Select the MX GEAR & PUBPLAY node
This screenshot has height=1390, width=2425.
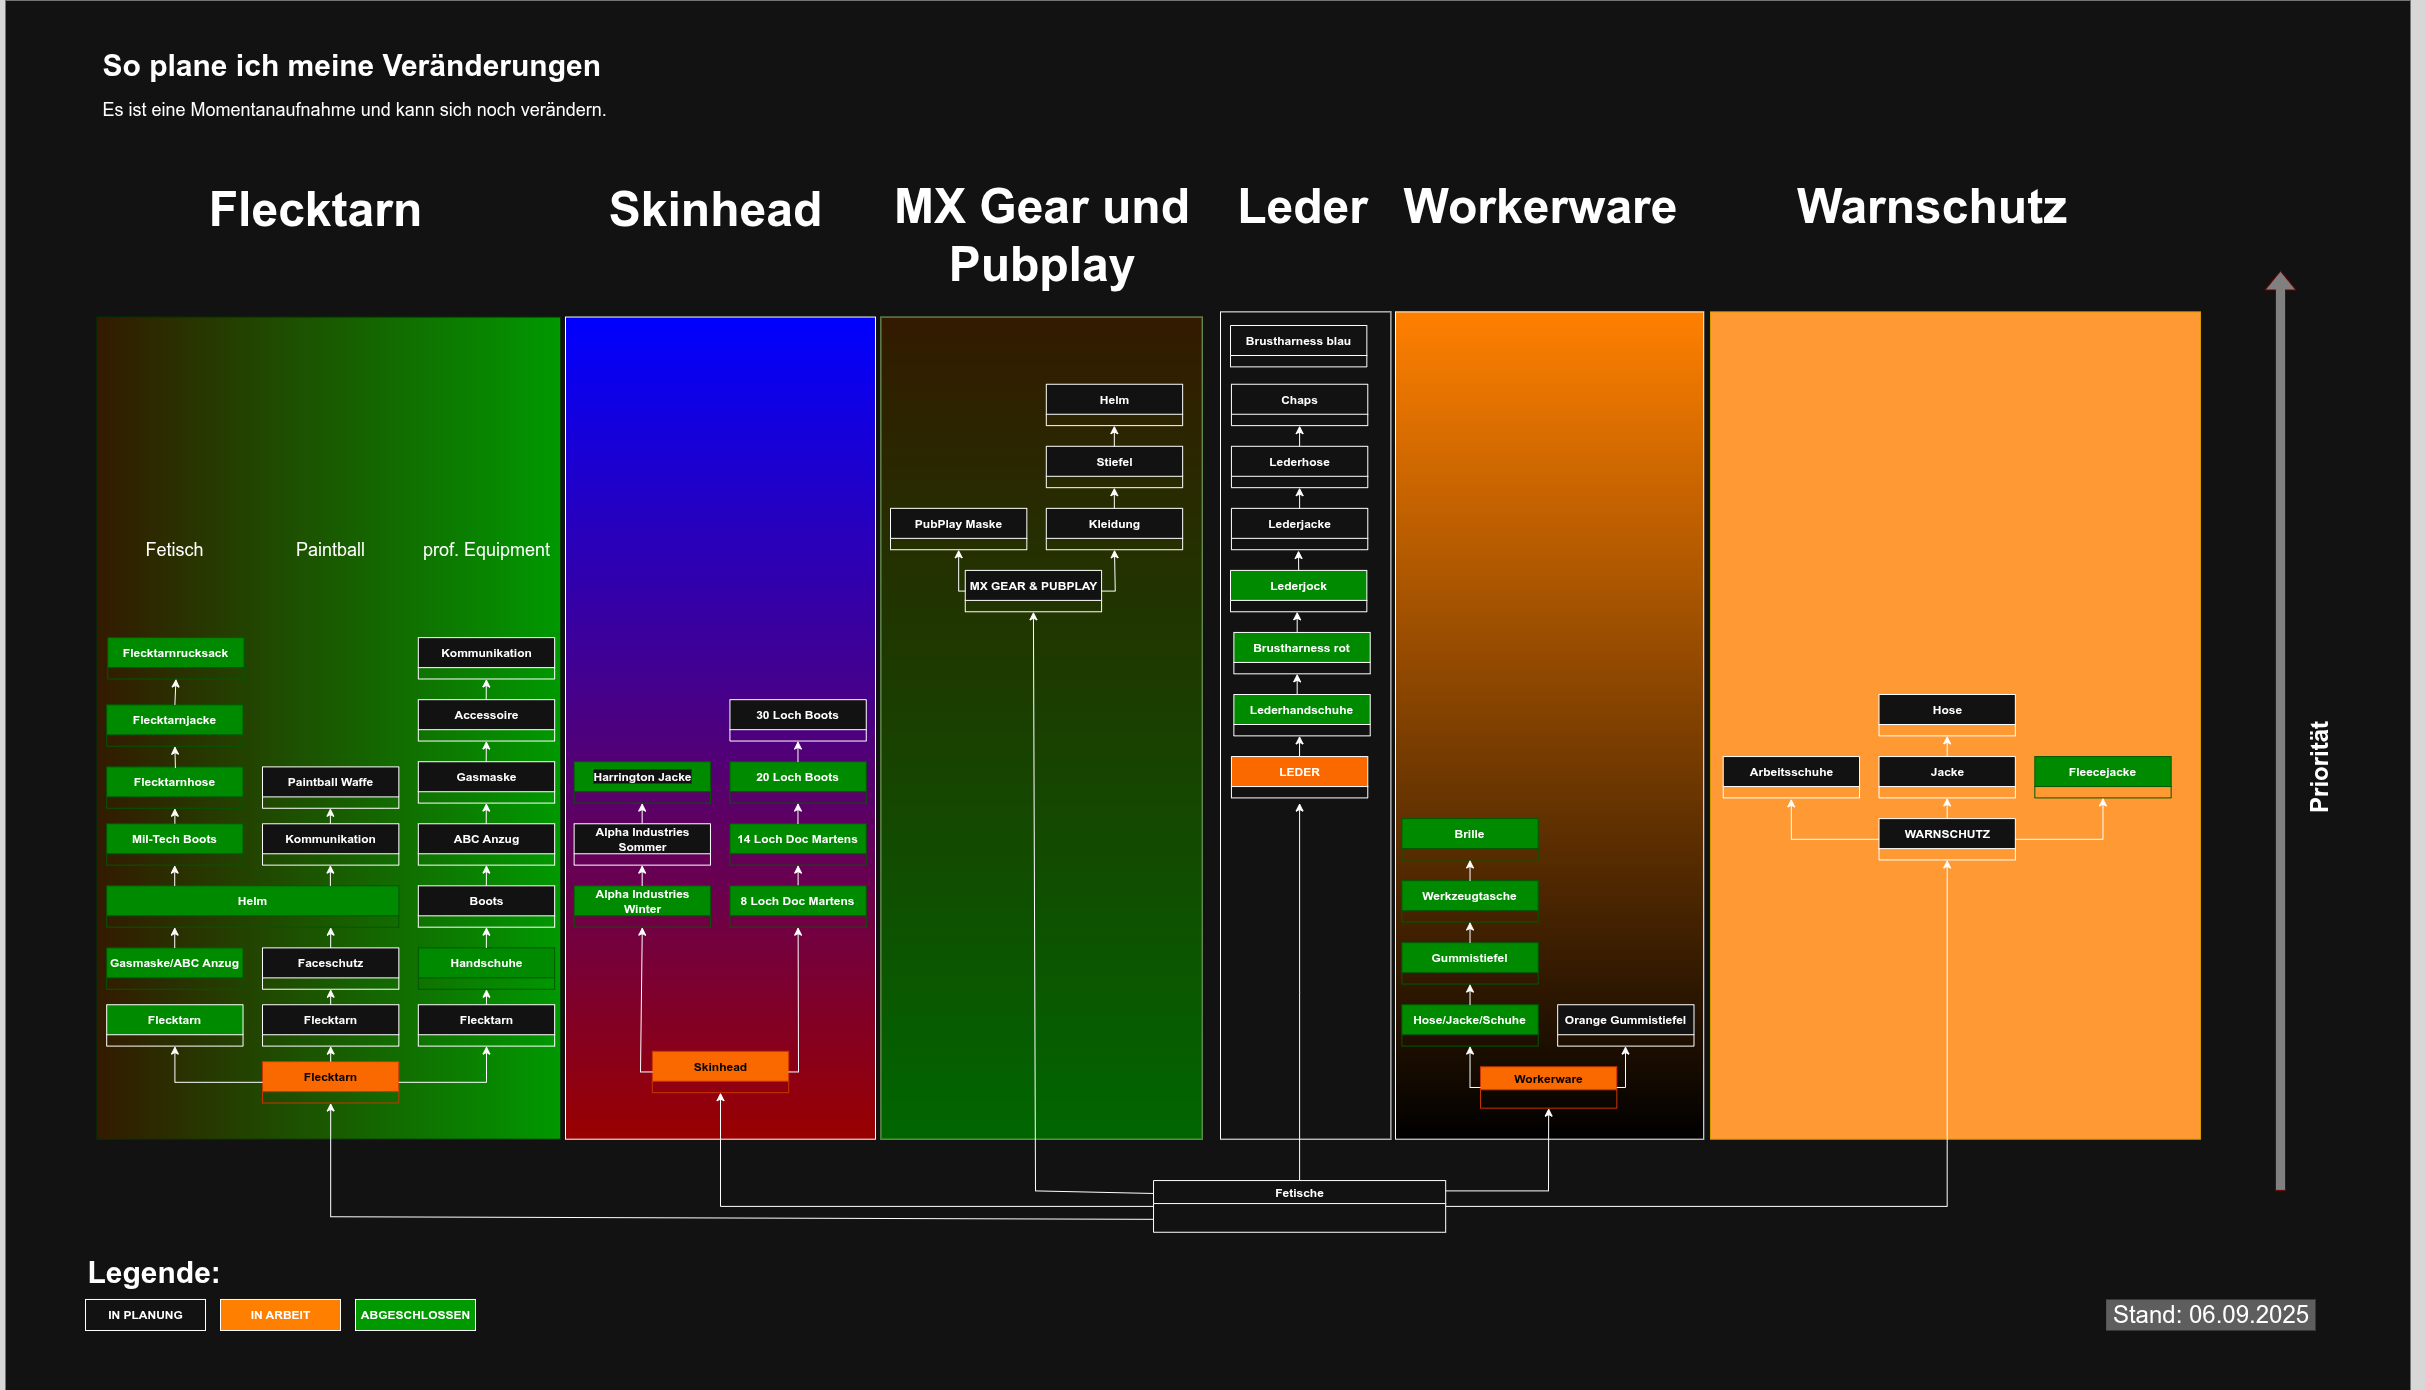coord(1033,586)
